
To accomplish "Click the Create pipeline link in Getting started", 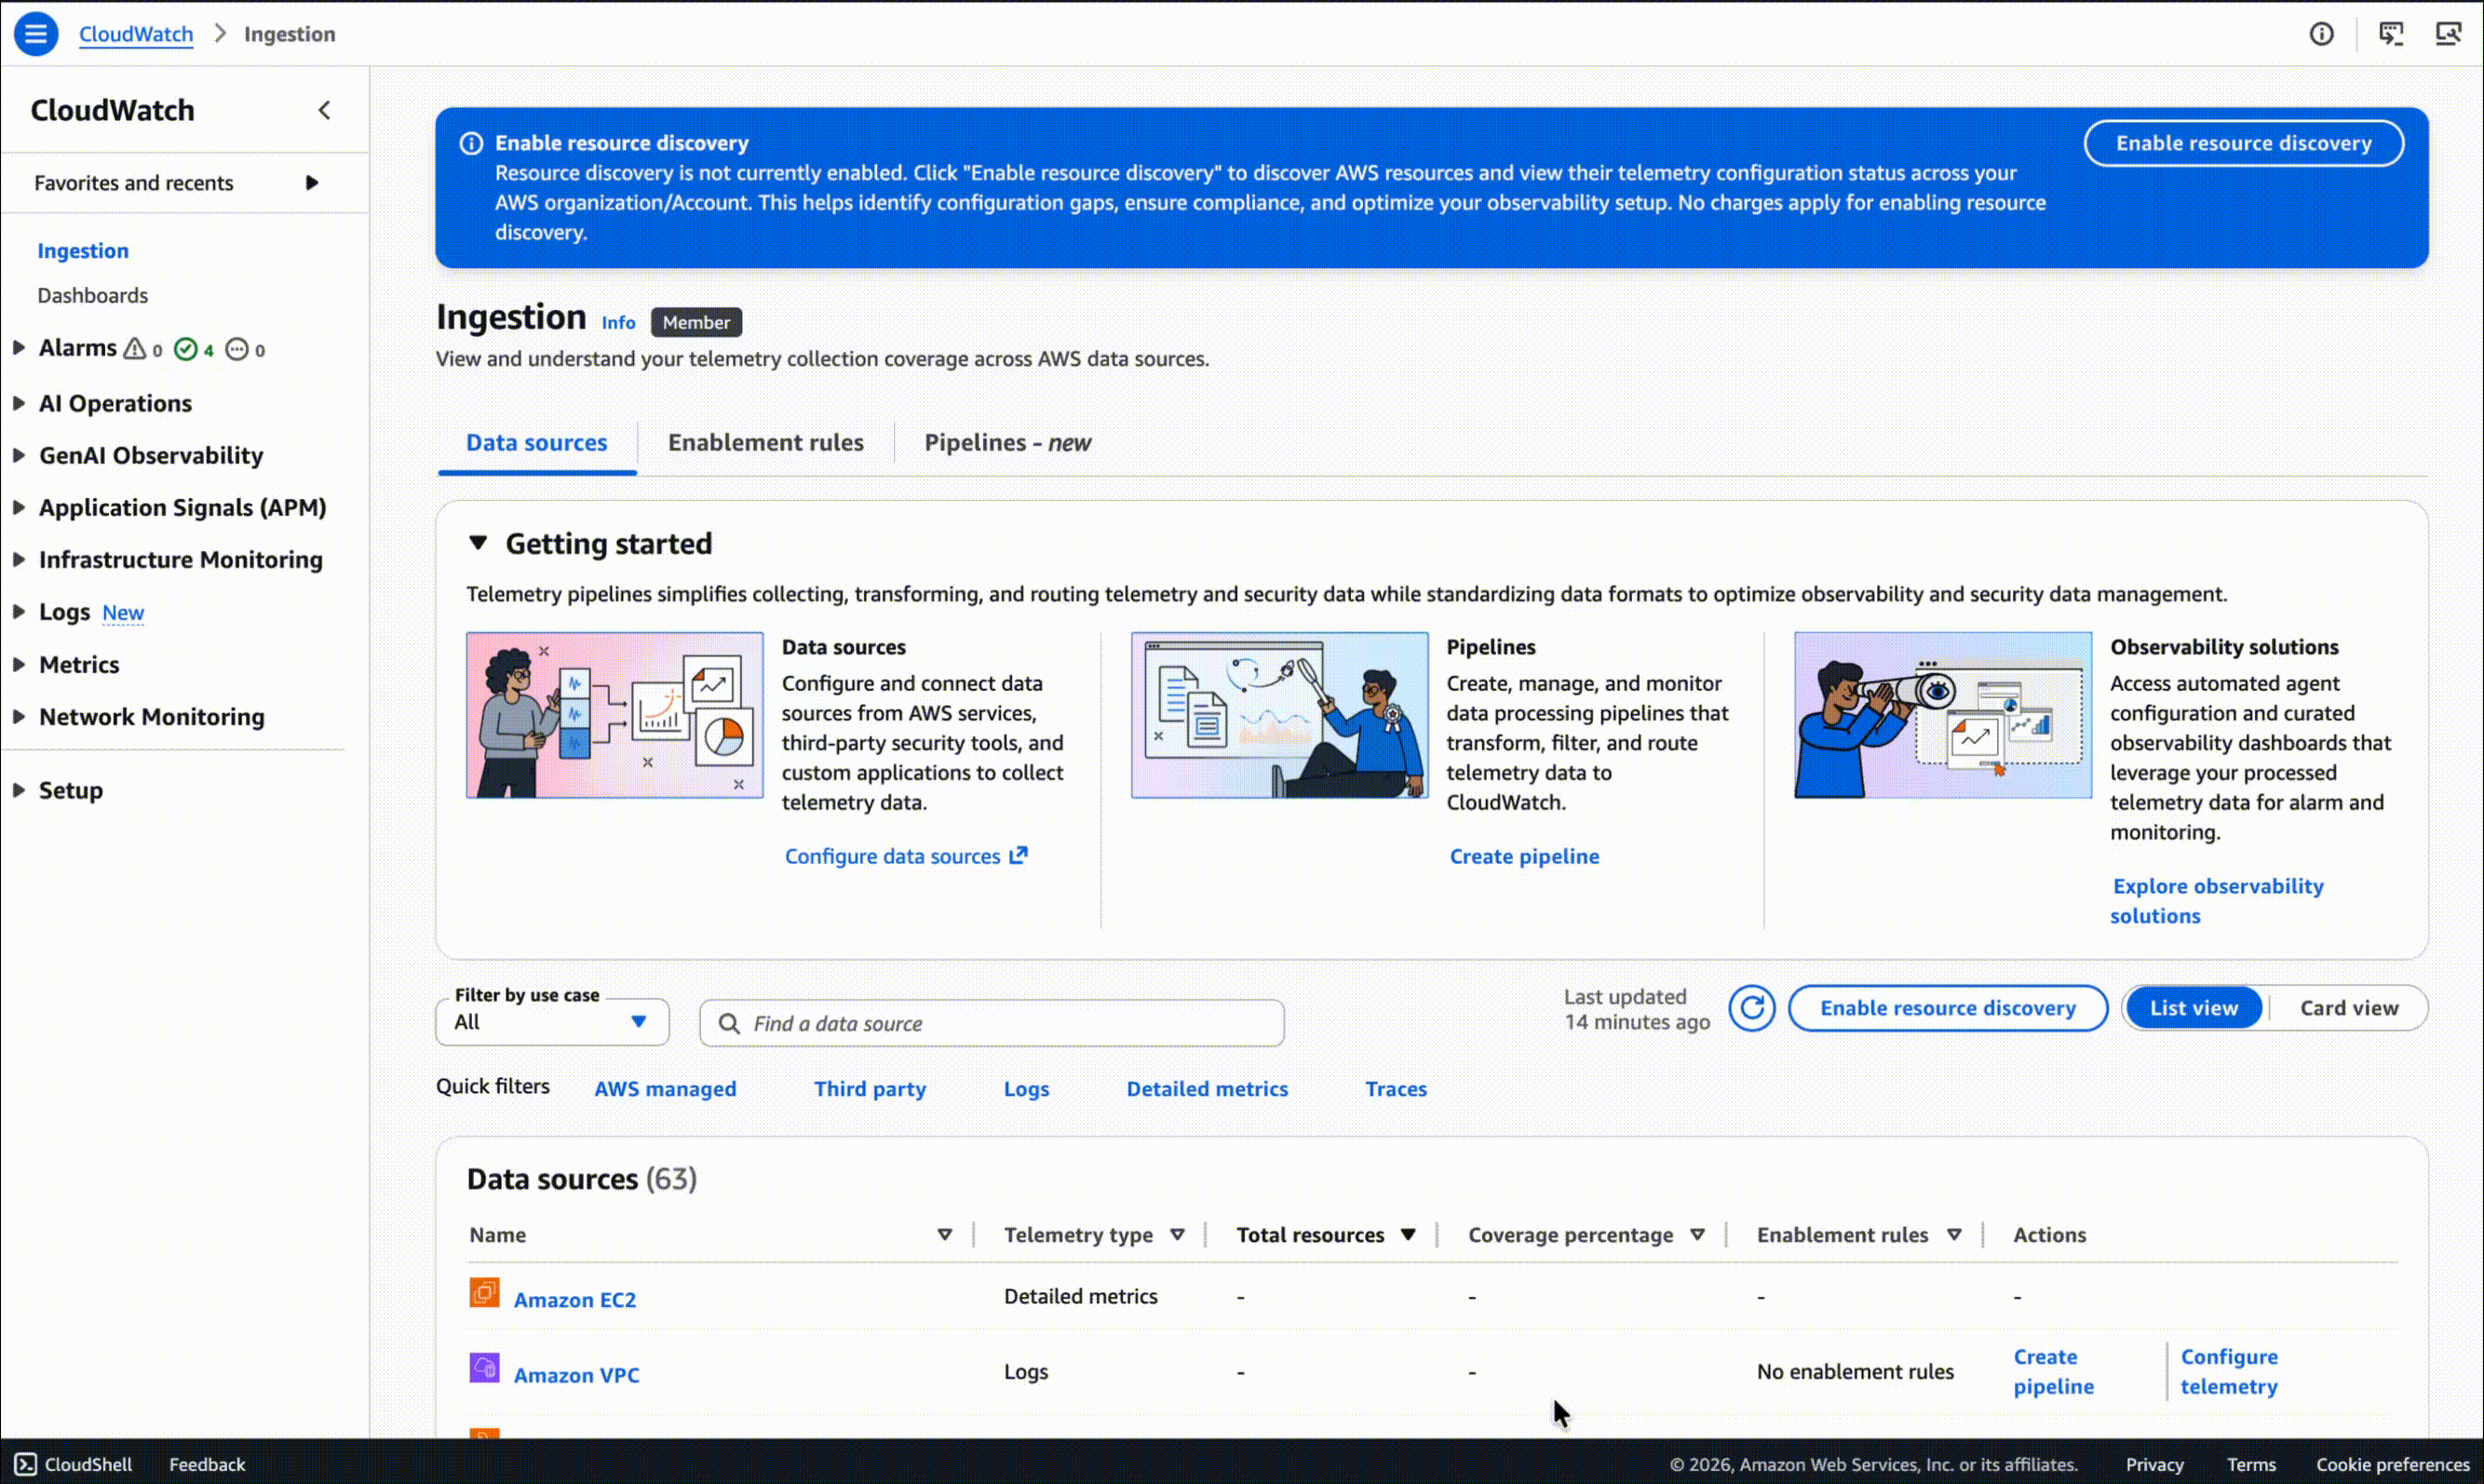I will pos(1524,856).
